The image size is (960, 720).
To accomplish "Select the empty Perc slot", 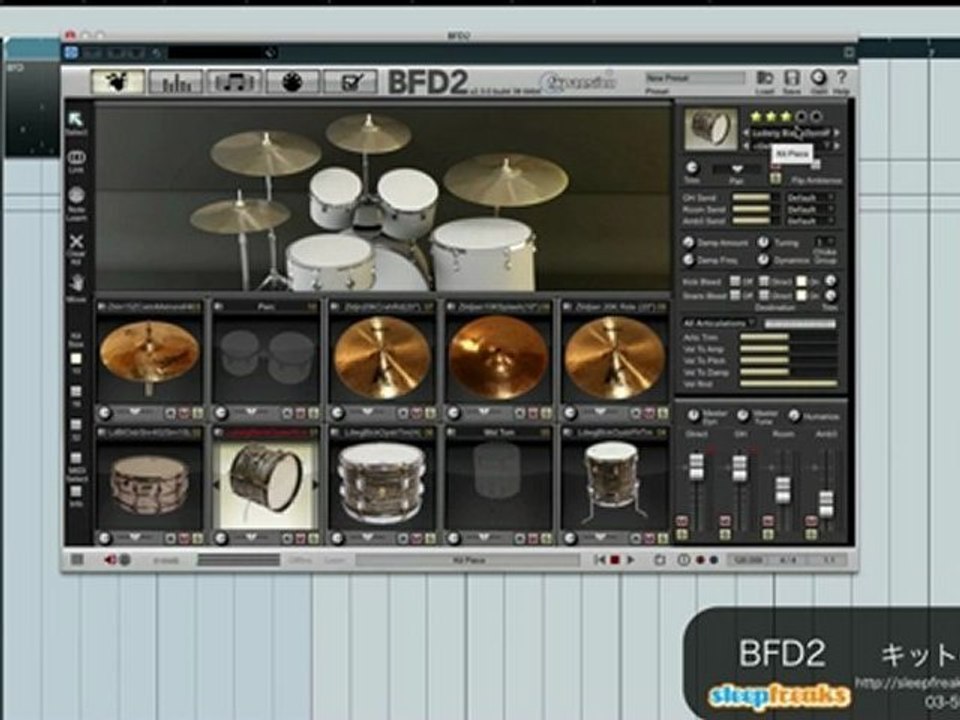I will 266,358.
